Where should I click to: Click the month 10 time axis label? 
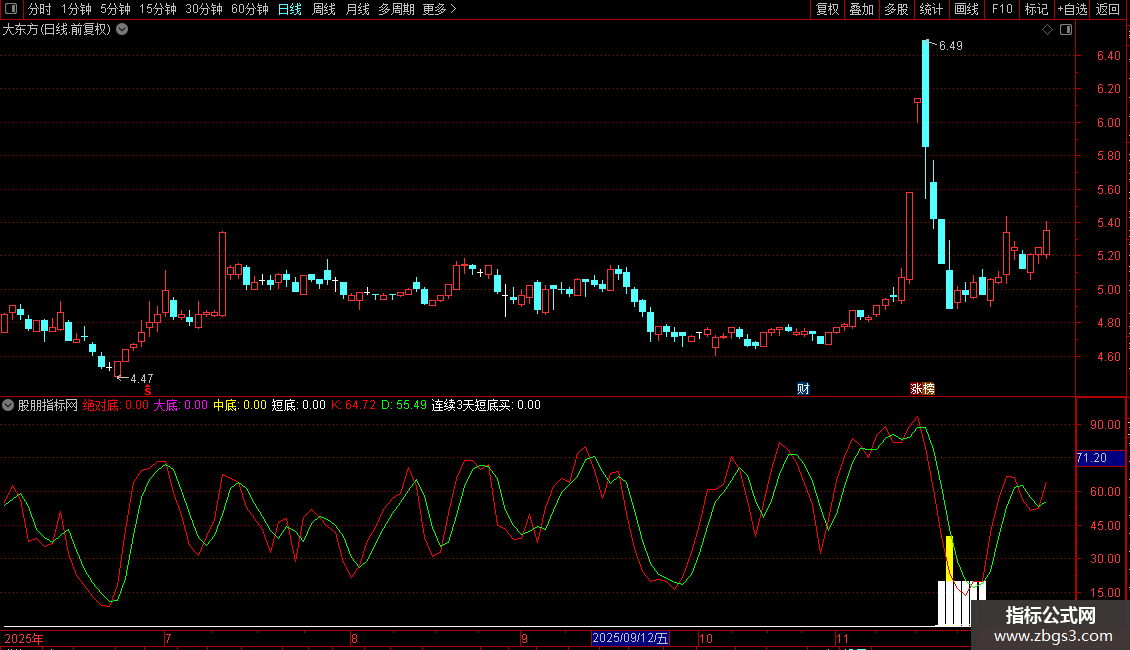[706, 638]
